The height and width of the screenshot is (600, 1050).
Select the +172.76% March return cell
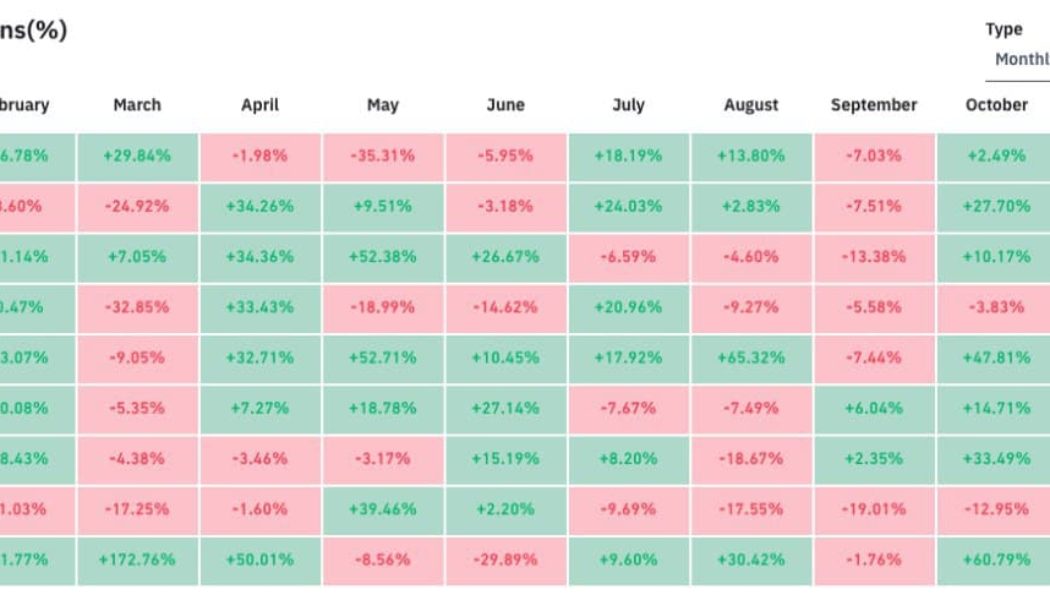click(138, 561)
